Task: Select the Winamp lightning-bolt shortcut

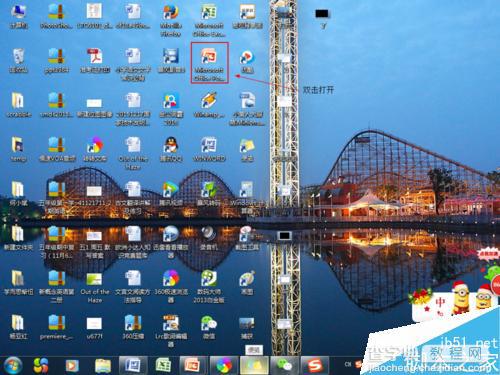Action: click(x=209, y=104)
